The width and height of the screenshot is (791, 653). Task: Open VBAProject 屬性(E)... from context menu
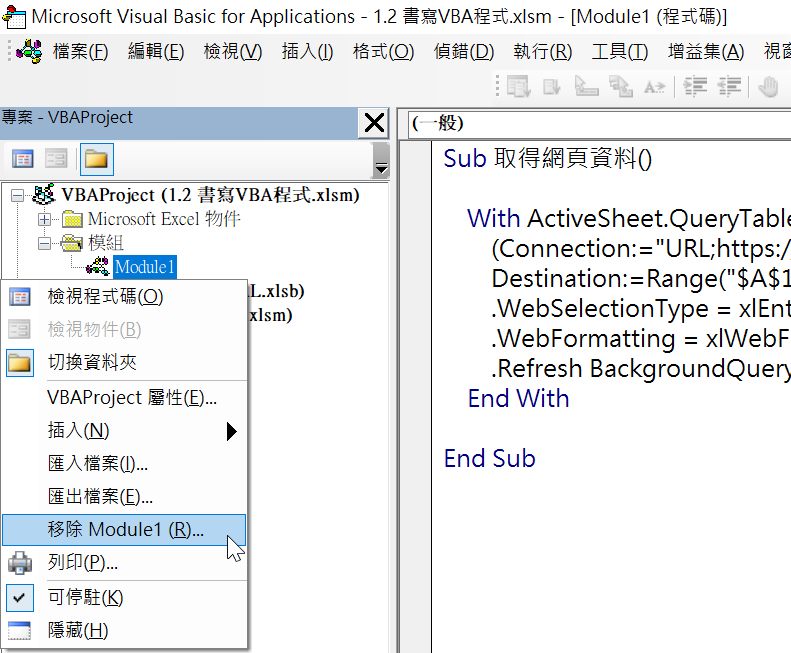click(x=125, y=398)
